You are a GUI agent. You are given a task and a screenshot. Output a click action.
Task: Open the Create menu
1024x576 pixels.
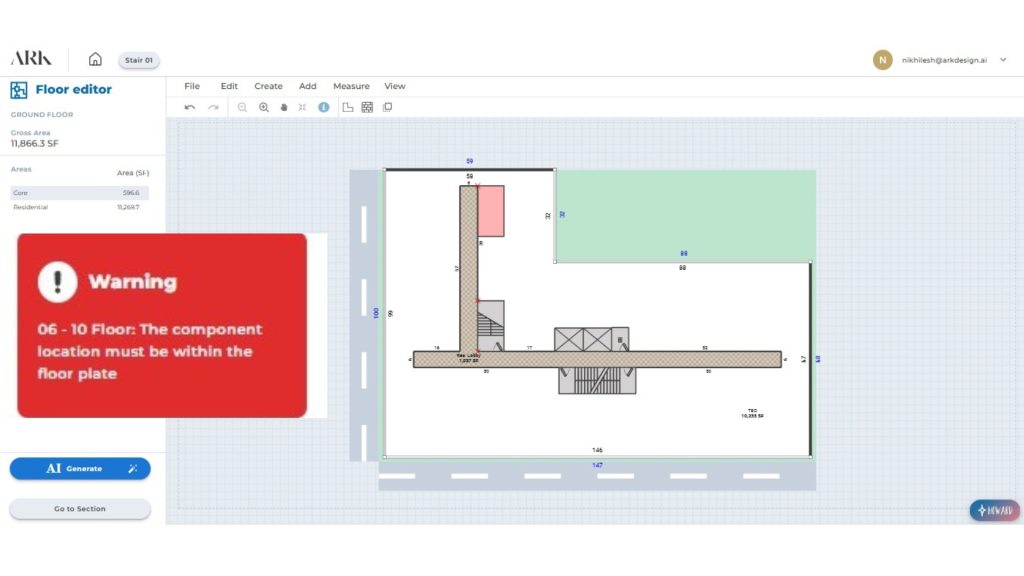[x=268, y=86]
